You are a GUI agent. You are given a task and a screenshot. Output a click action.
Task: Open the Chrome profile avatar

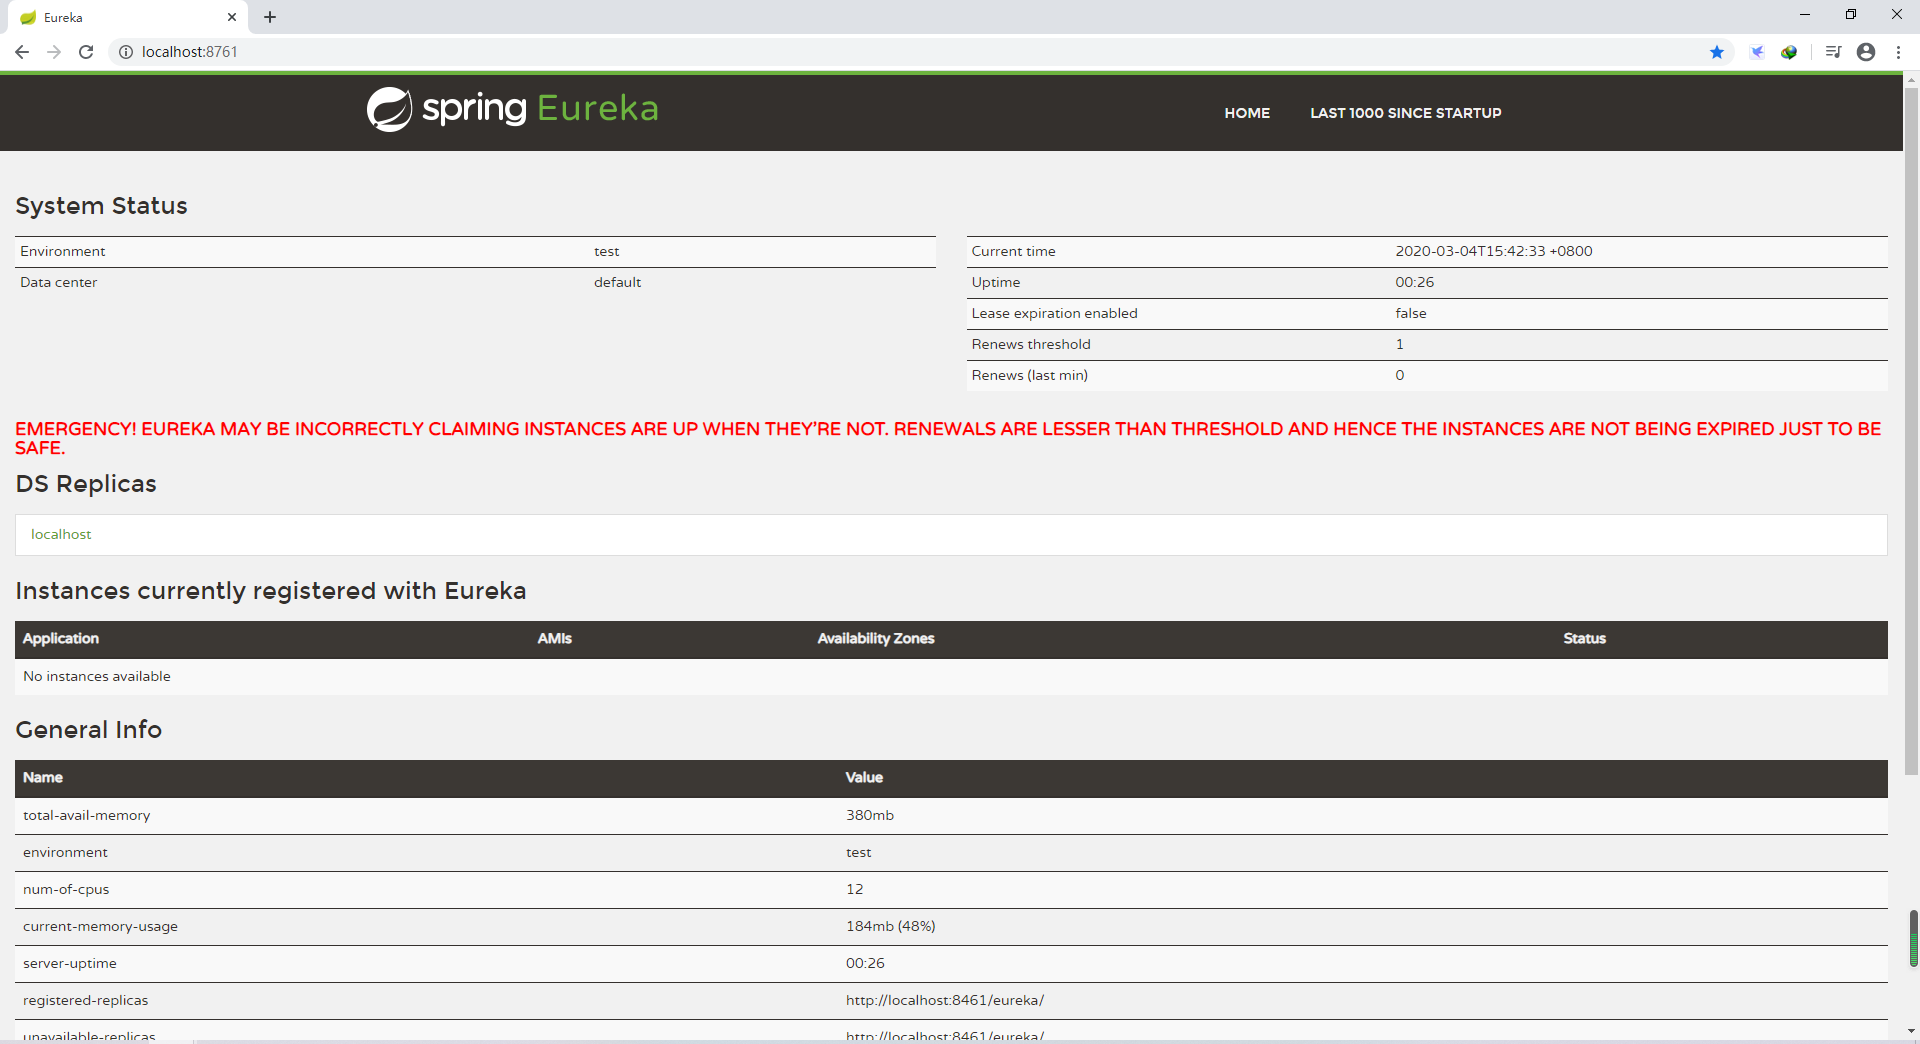pyautogui.click(x=1866, y=52)
